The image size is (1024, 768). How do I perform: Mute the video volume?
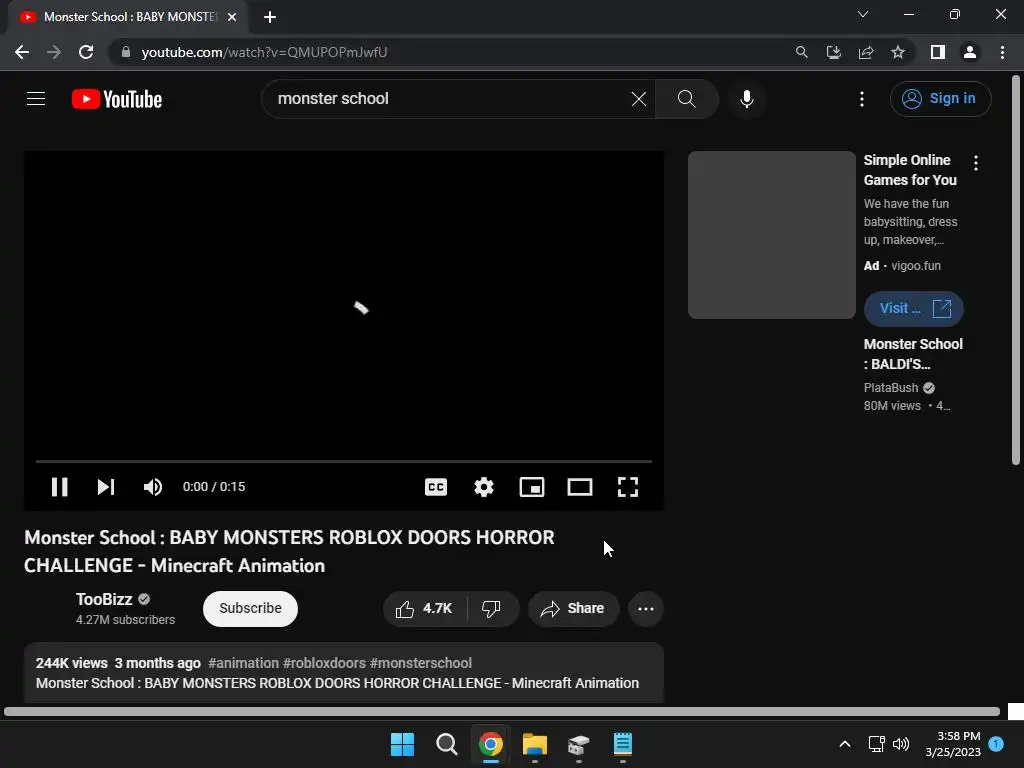[x=153, y=487]
